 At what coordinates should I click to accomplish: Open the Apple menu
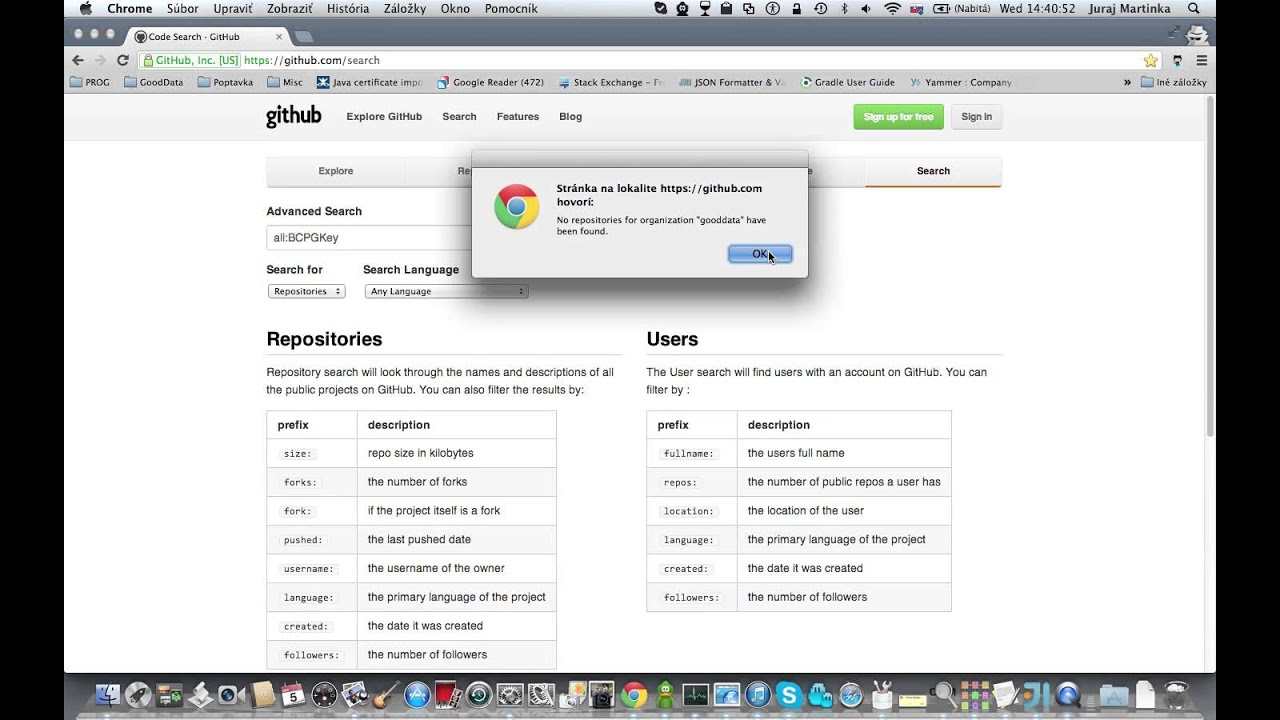pos(86,8)
